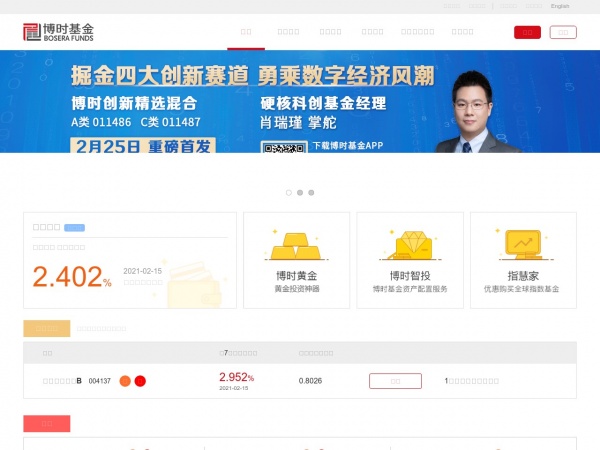Open the 2.402% yield card
The image size is (600, 450).
tap(130, 260)
